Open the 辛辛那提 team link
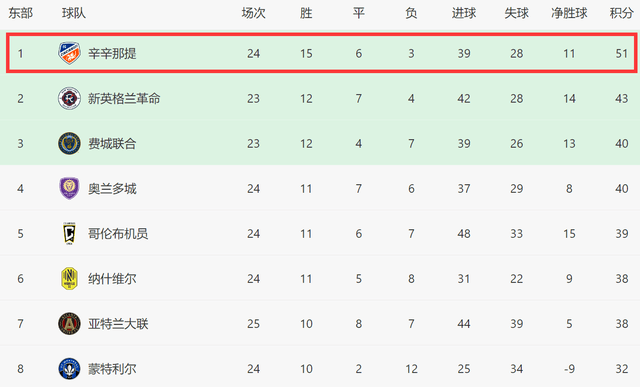Viewport: 640px width, 387px height. [x=112, y=53]
